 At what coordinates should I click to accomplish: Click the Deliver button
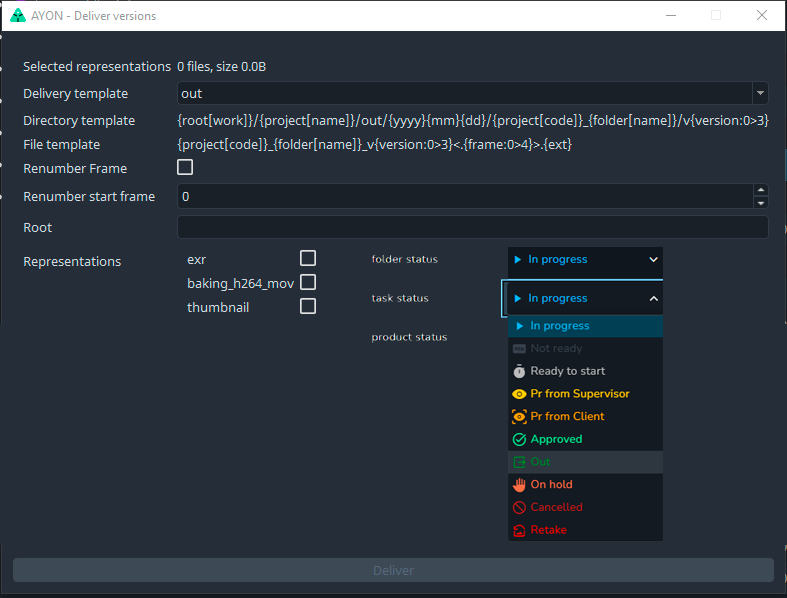pyautogui.click(x=393, y=570)
